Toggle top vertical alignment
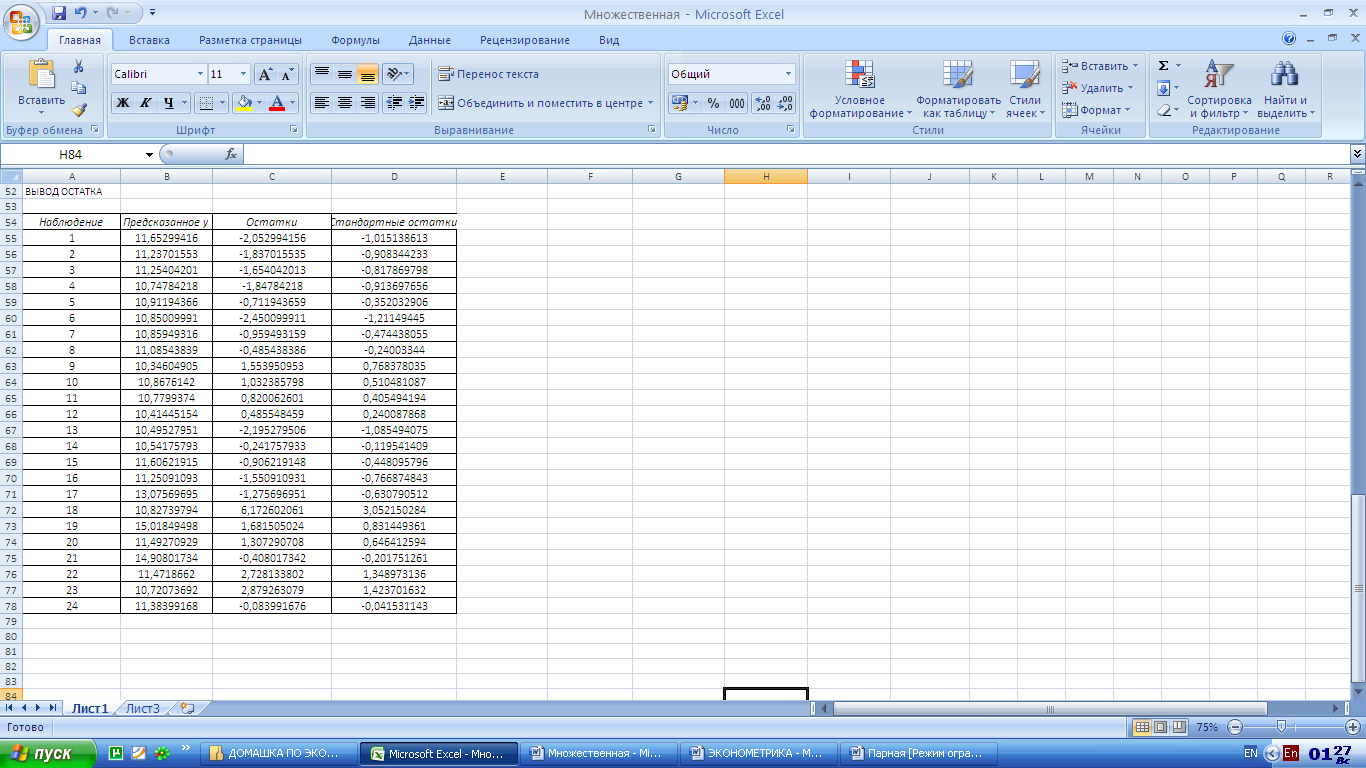1366x768 pixels. point(321,74)
